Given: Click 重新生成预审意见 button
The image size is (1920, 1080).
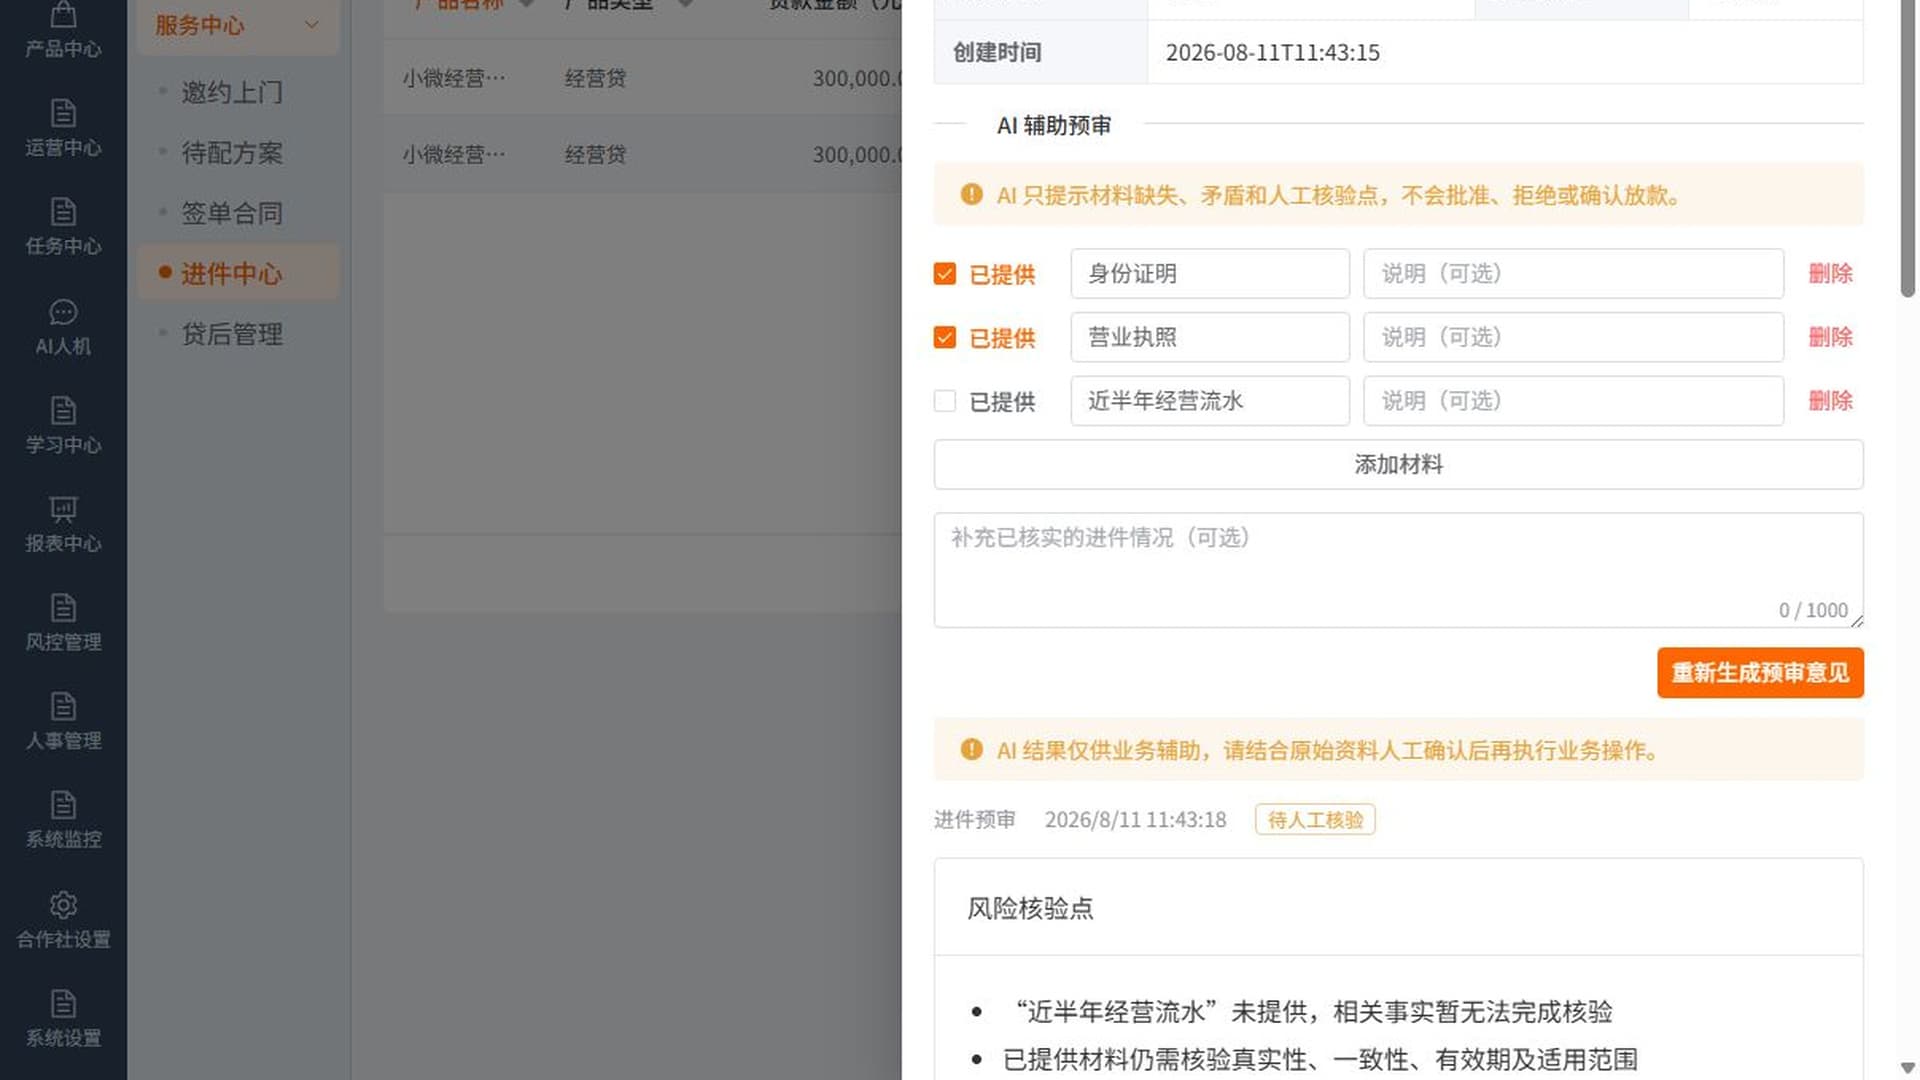Looking at the screenshot, I should pyautogui.click(x=1760, y=673).
